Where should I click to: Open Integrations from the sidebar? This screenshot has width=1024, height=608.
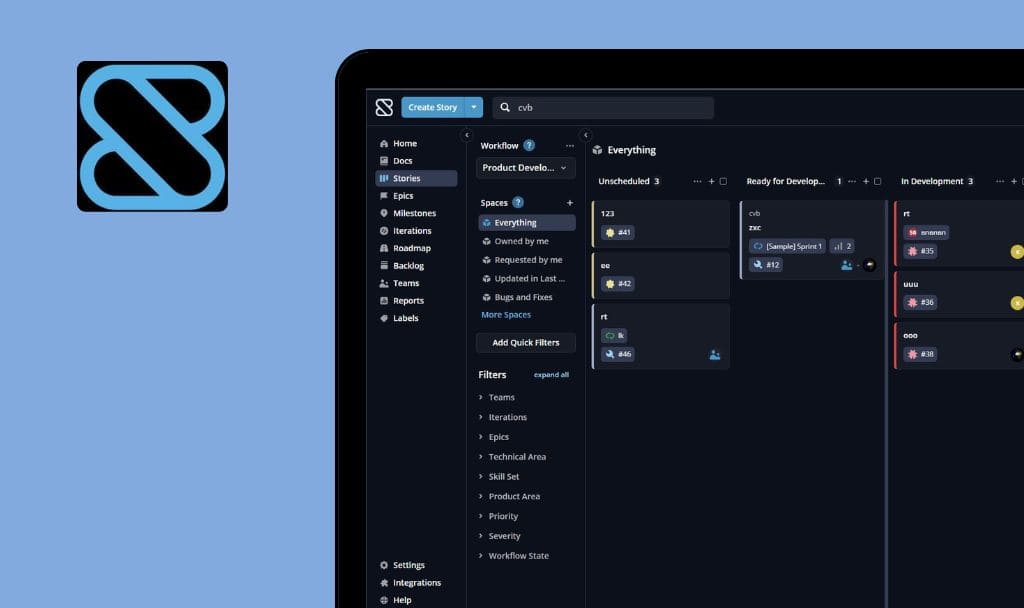click(x=410, y=583)
